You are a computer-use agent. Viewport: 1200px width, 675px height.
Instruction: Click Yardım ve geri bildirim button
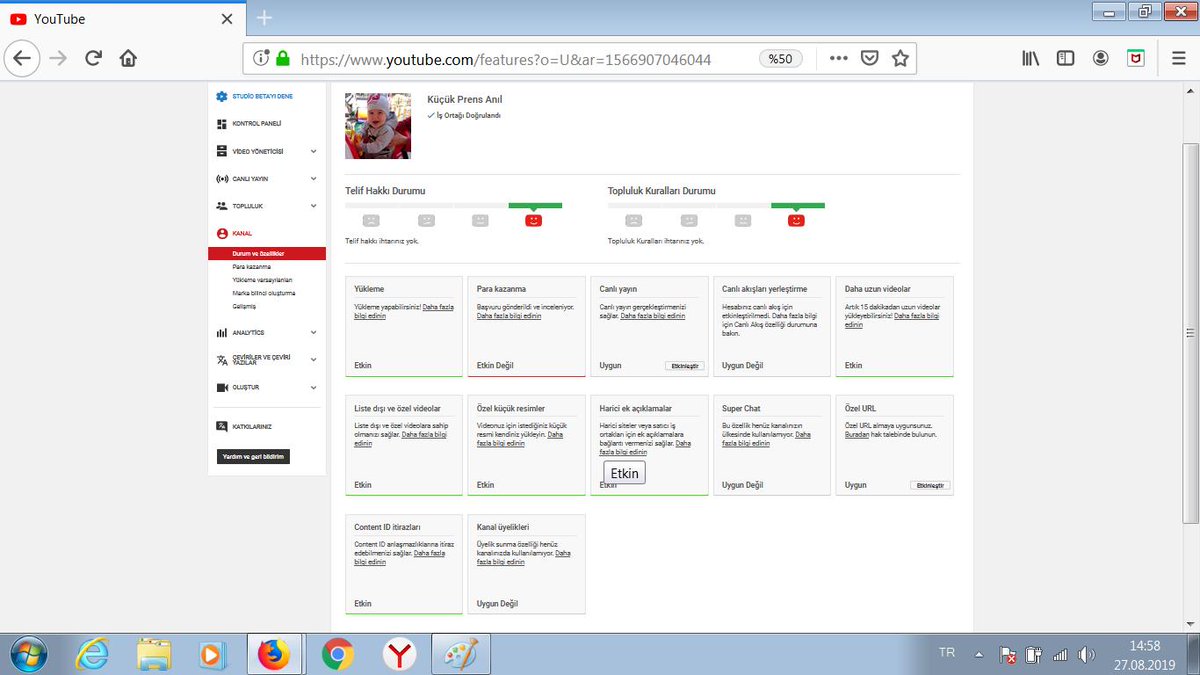pyautogui.click(x=253, y=456)
